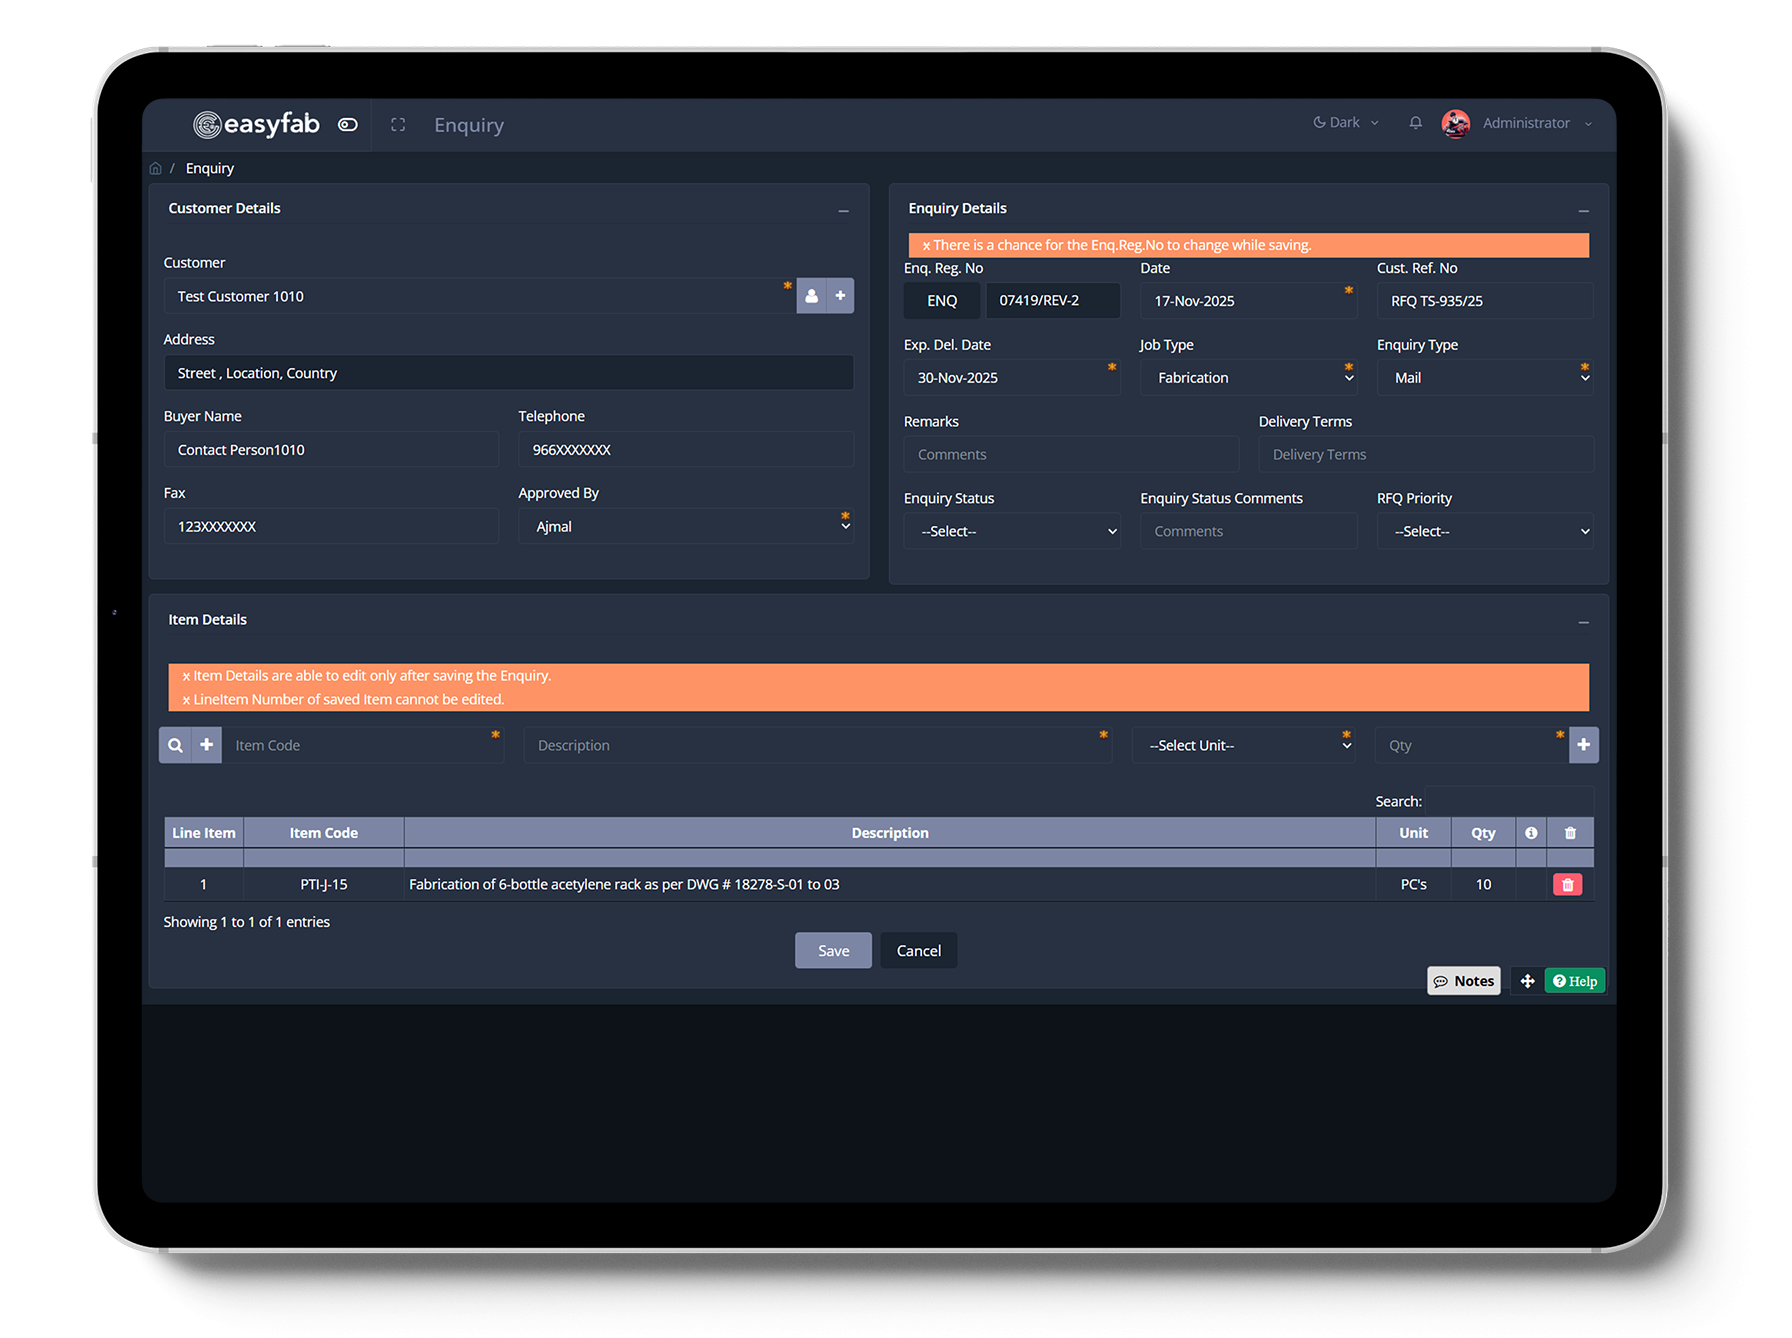Image resolution: width=1792 pixels, height=1338 pixels.
Task: Click the Enquiry breadcrumb link
Action: click(210, 168)
